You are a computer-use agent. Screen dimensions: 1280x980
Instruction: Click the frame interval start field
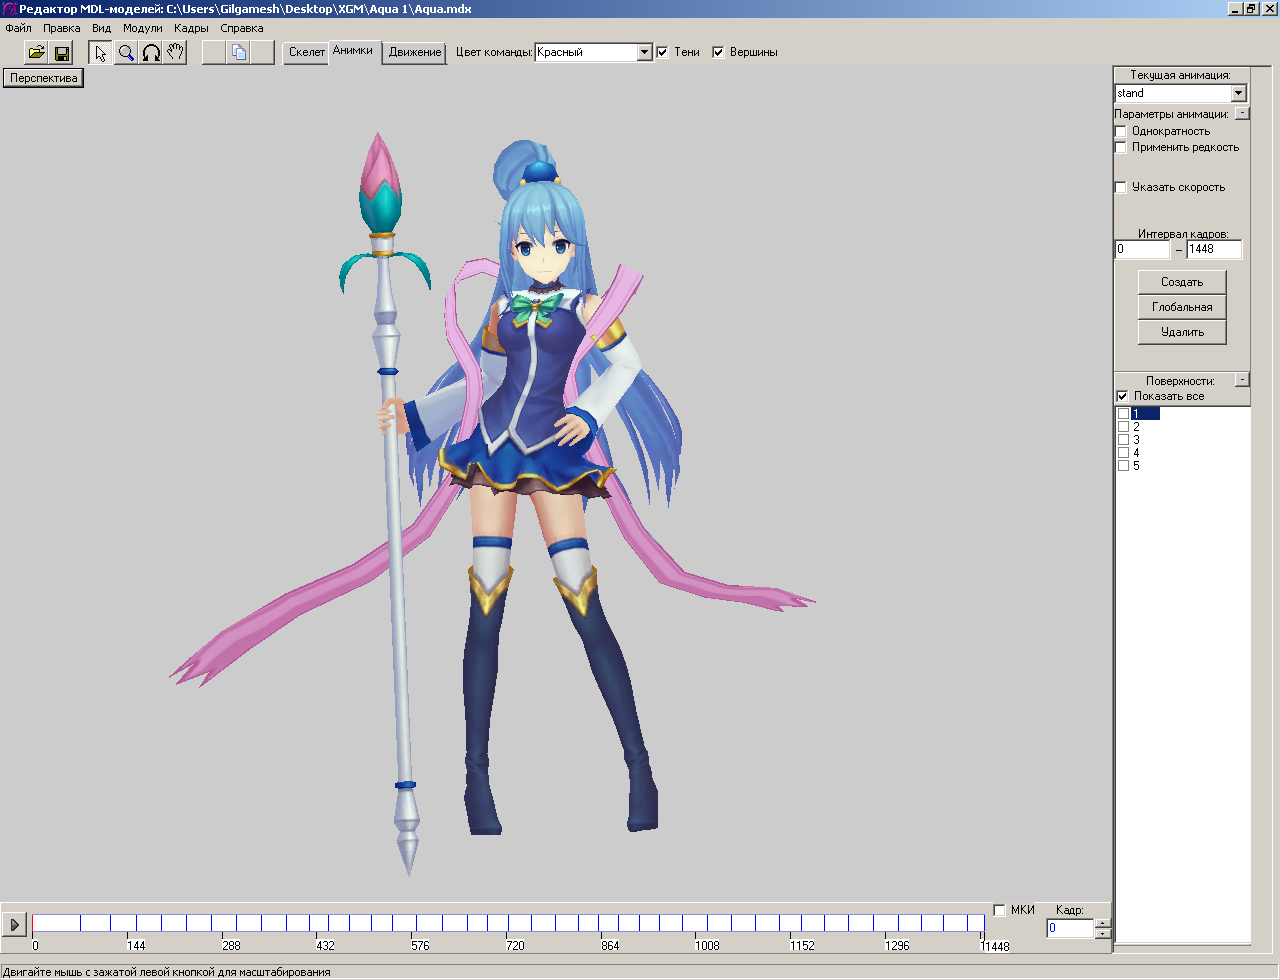[1142, 249]
